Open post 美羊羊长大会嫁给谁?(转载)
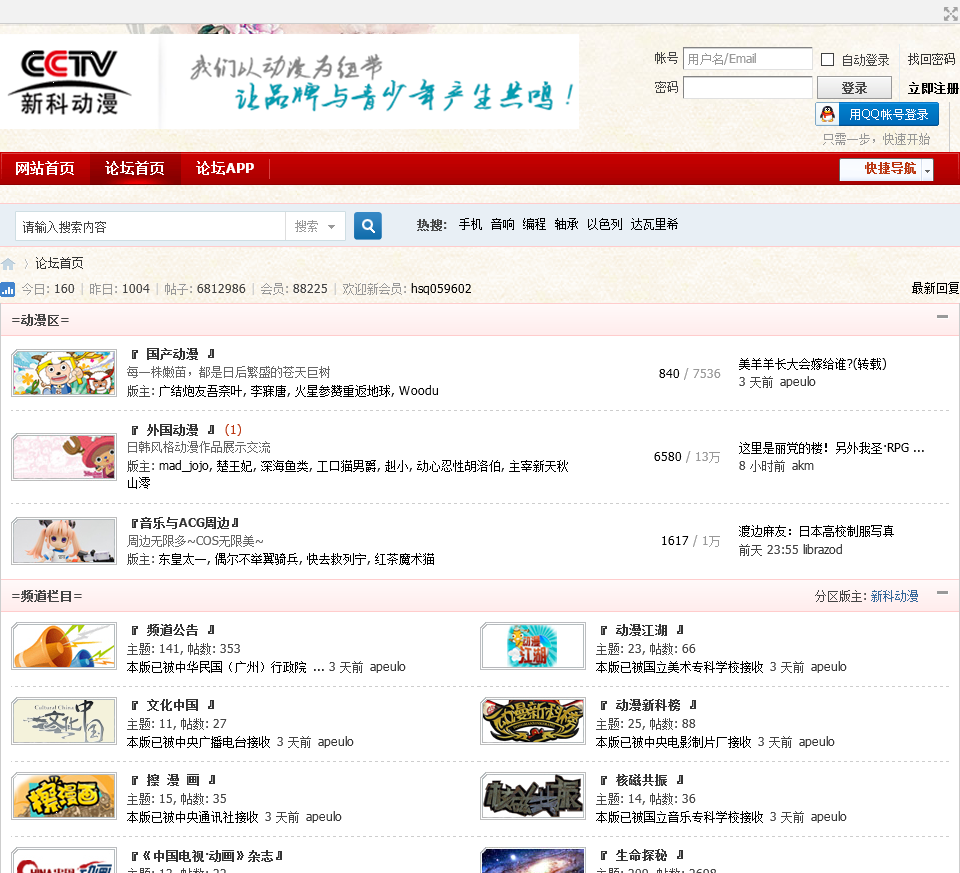The height and width of the screenshot is (873, 960). [x=812, y=364]
